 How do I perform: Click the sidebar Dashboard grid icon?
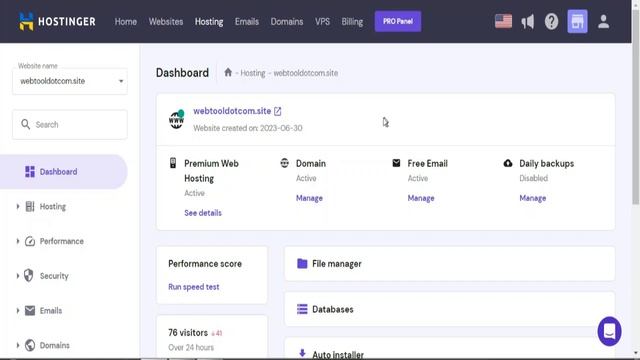coord(30,171)
